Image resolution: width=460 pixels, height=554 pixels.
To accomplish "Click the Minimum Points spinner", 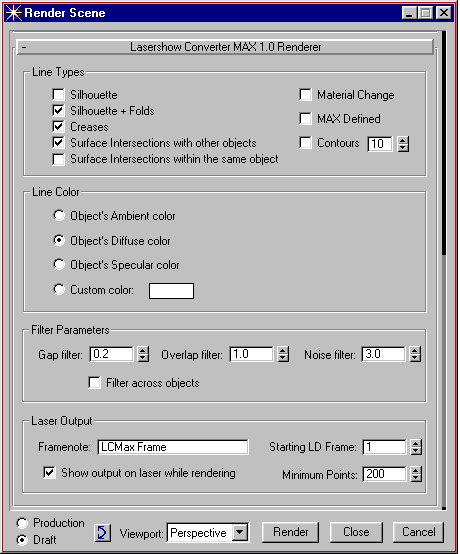I will click(x=416, y=474).
